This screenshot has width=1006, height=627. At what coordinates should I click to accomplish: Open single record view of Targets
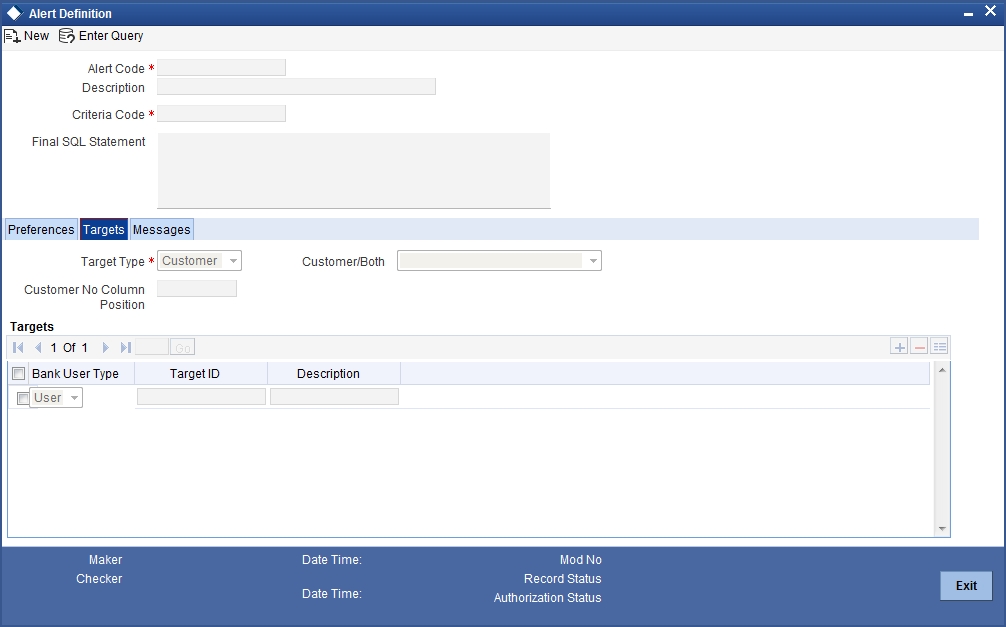[x=939, y=347]
